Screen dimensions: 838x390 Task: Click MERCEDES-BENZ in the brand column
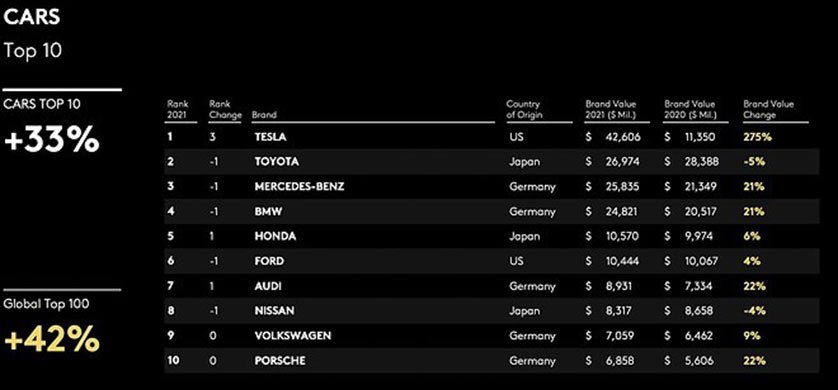299,186
